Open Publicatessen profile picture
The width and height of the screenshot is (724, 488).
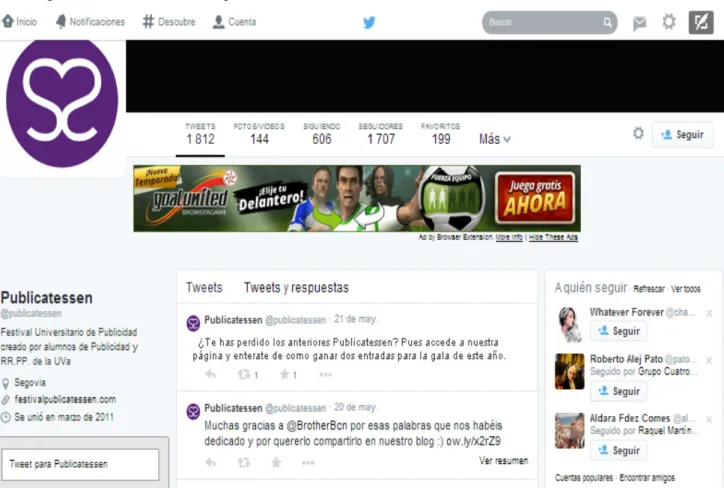(x=62, y=104)
